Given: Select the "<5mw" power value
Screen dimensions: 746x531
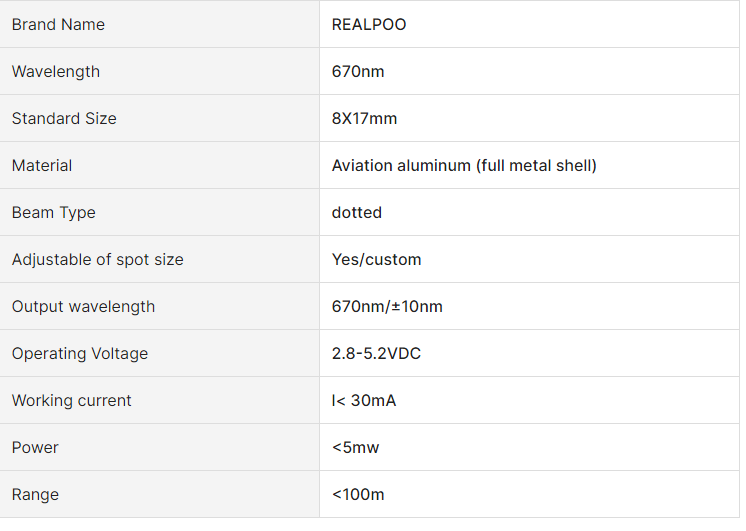Looking at the screenshot, I should coord(356,447).
